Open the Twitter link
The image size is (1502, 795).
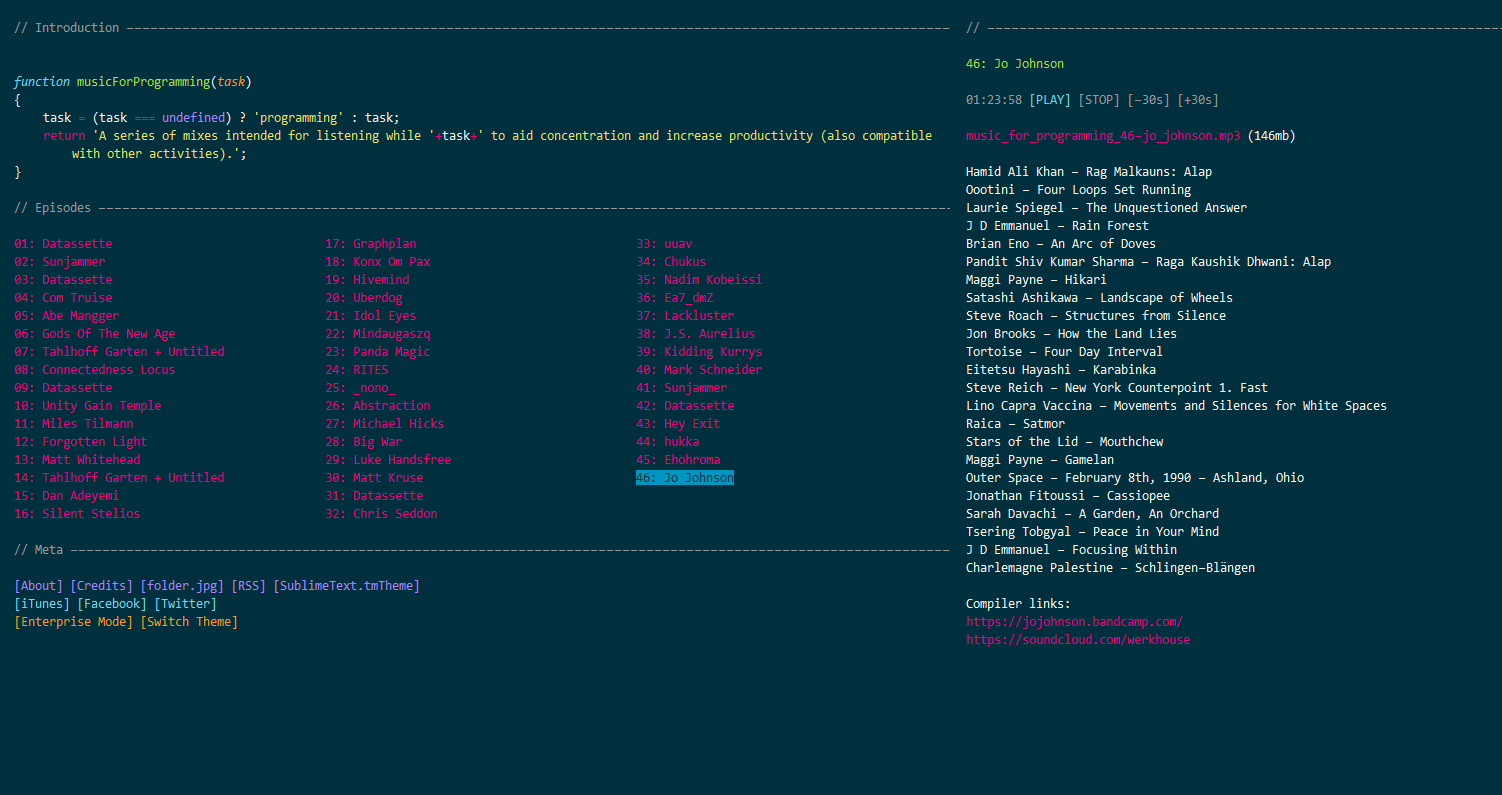186,603
